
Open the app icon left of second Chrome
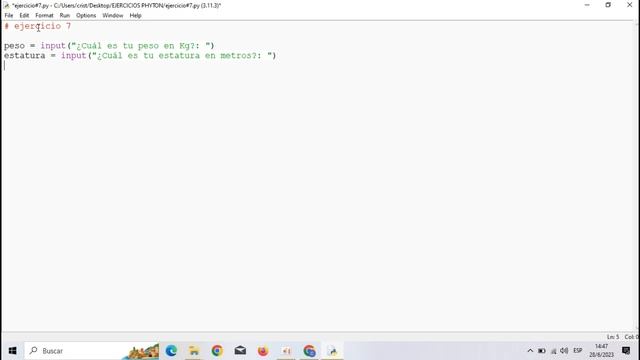point(286,351)
